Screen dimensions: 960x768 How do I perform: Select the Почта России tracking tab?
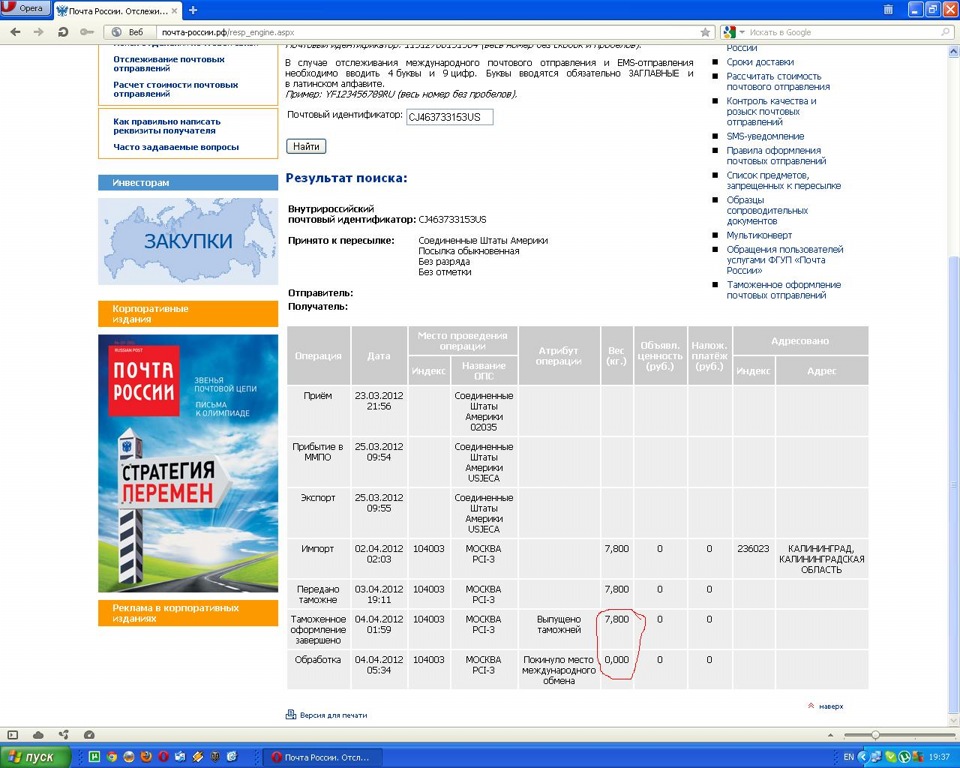click(117, 10)
